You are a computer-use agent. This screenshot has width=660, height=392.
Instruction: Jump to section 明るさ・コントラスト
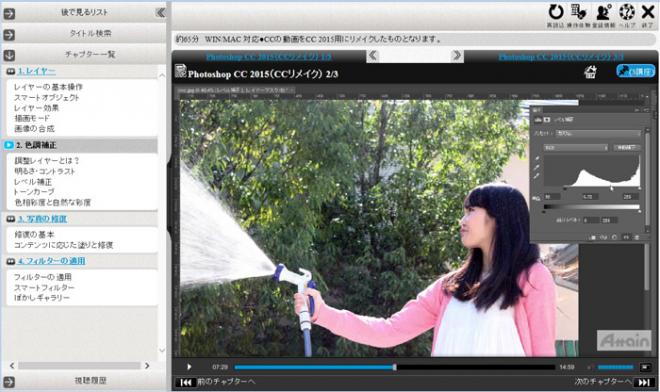point(44,171)
